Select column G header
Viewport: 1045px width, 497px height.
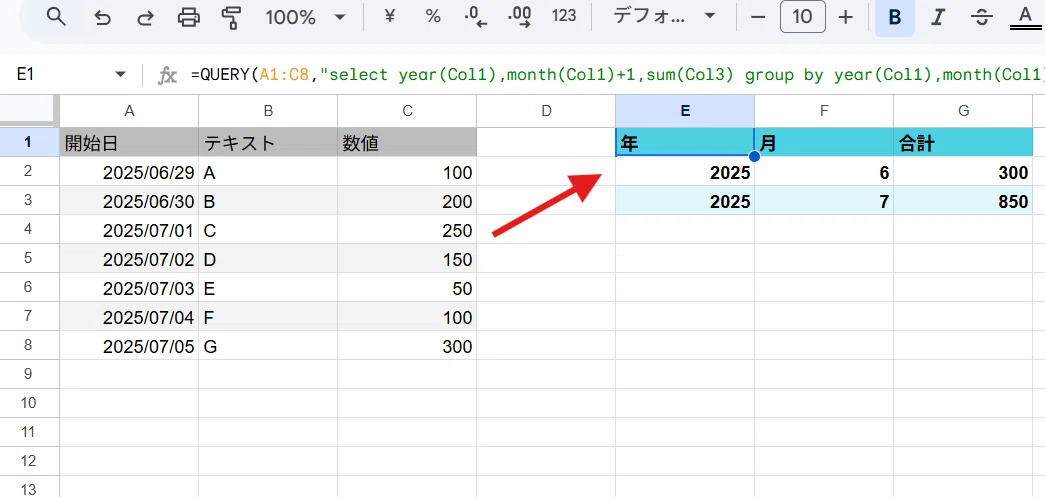click(x=963, y=111)
